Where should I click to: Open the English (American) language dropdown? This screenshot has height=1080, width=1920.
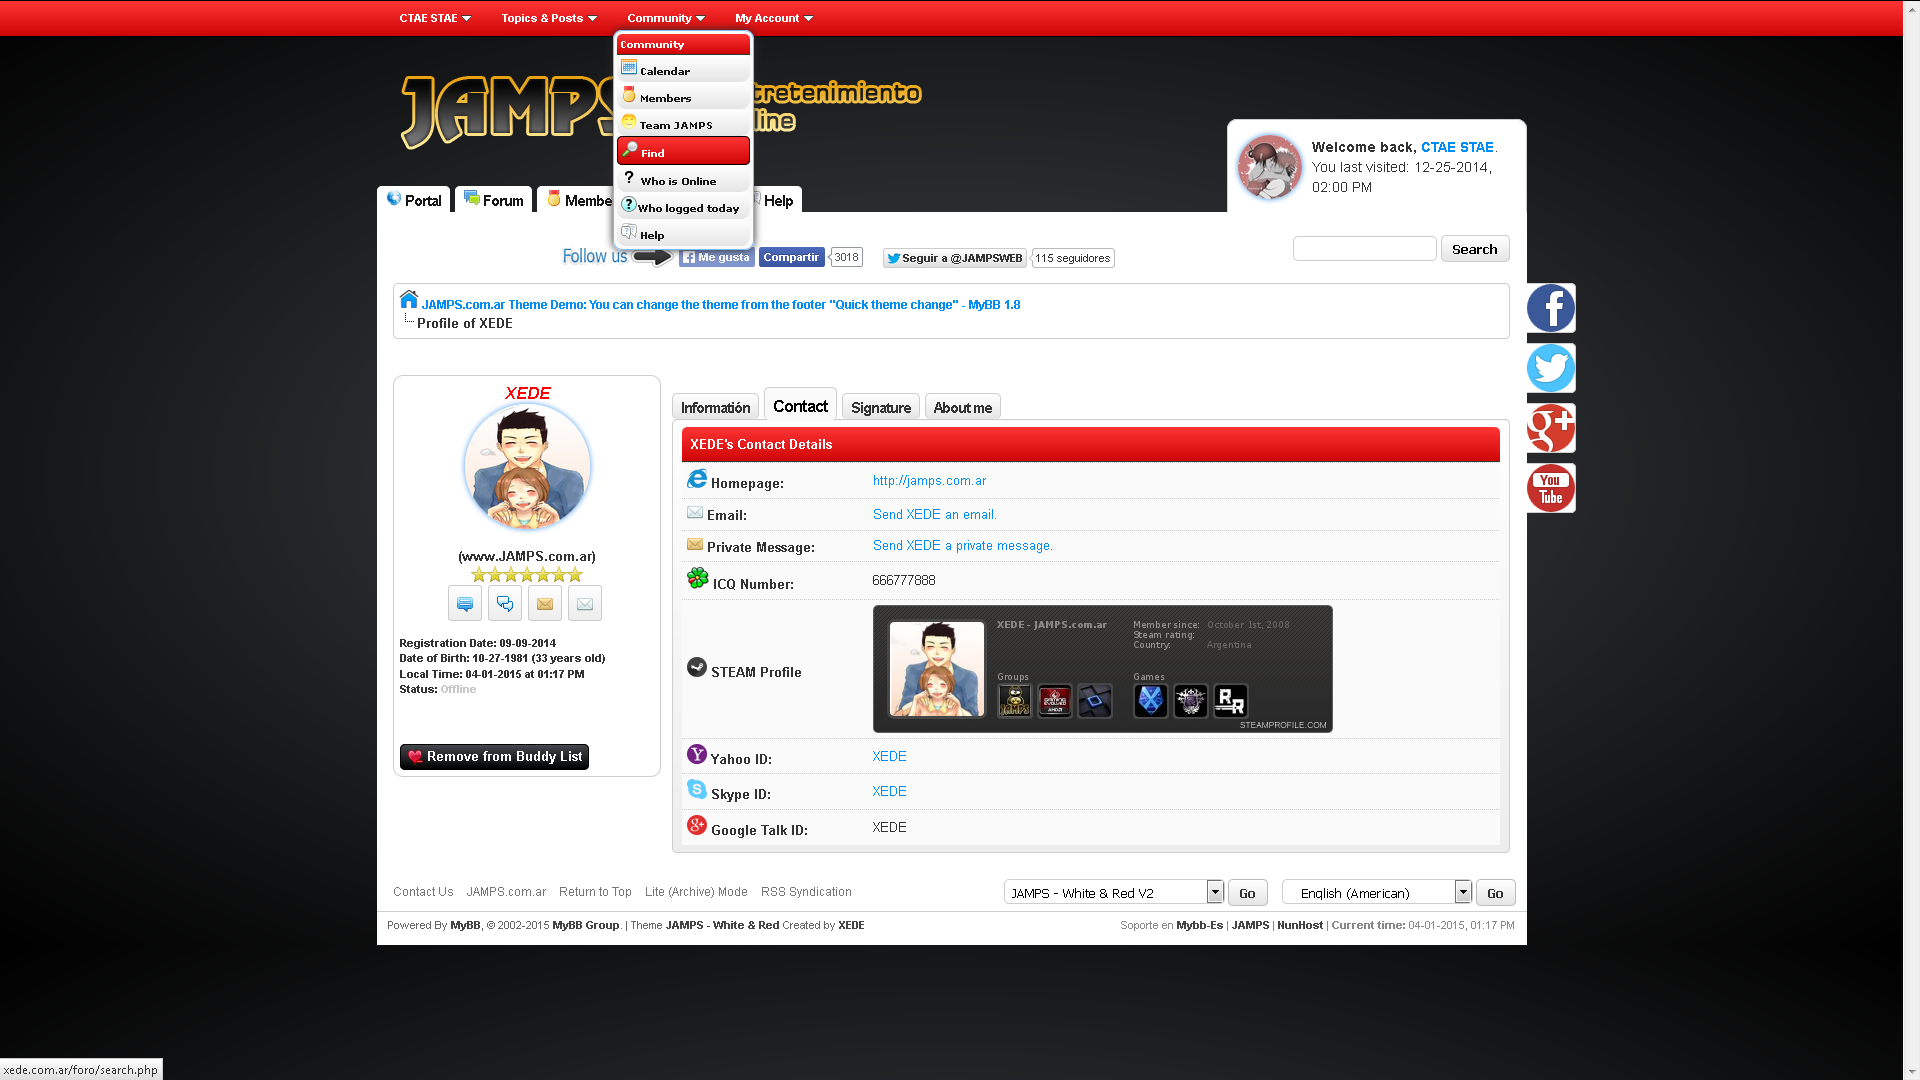point(1376,892)
